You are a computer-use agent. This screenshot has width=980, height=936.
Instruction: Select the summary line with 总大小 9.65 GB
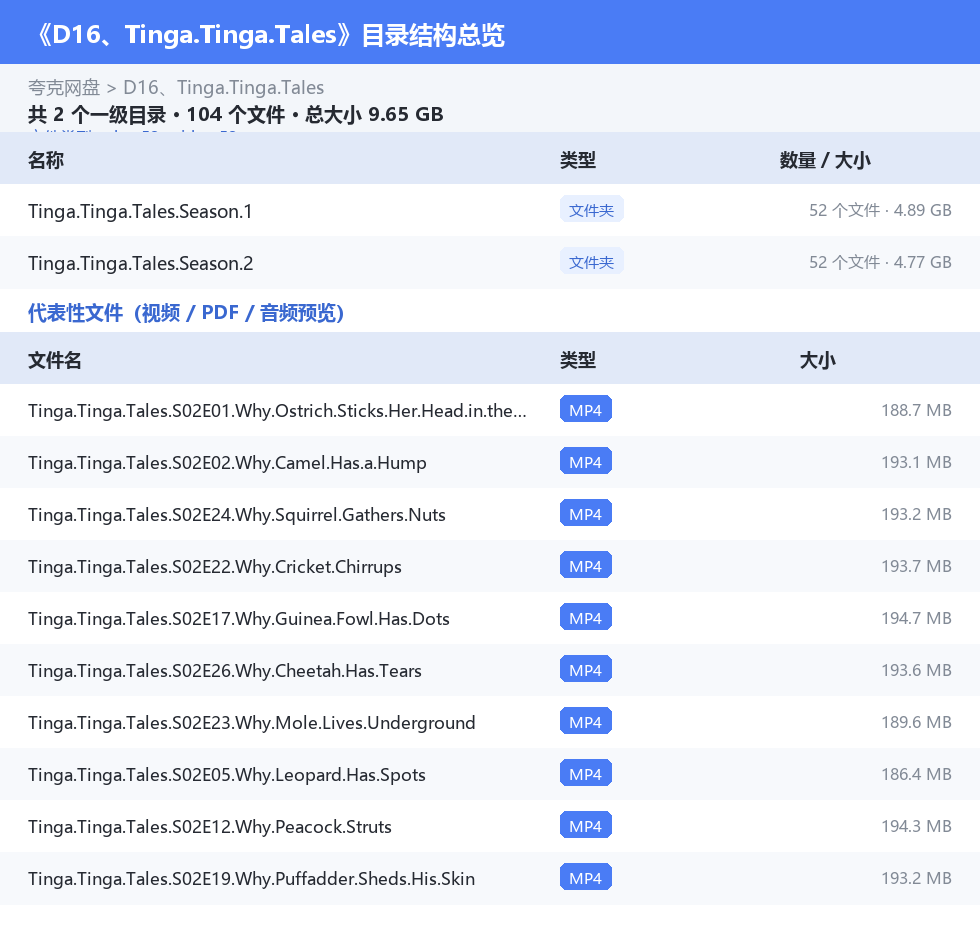(236, 114)
